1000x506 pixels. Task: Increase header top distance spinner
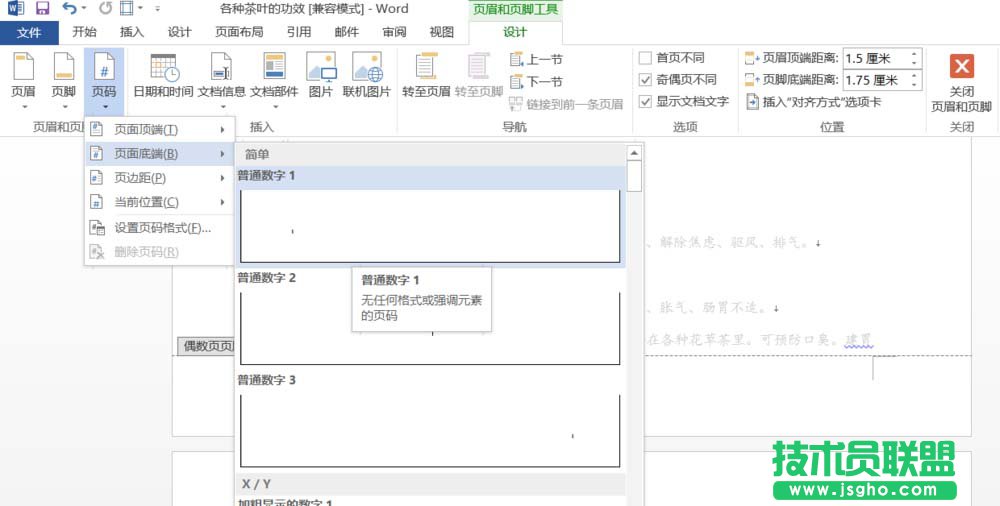[915, 54]
